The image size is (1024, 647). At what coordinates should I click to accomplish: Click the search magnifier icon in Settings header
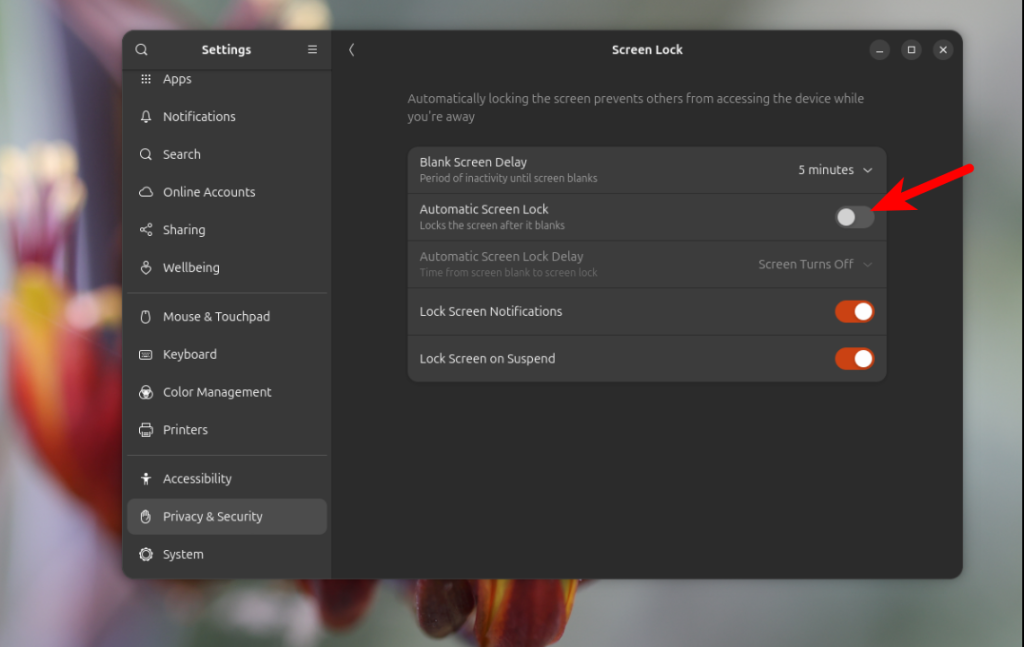(142, 50)
